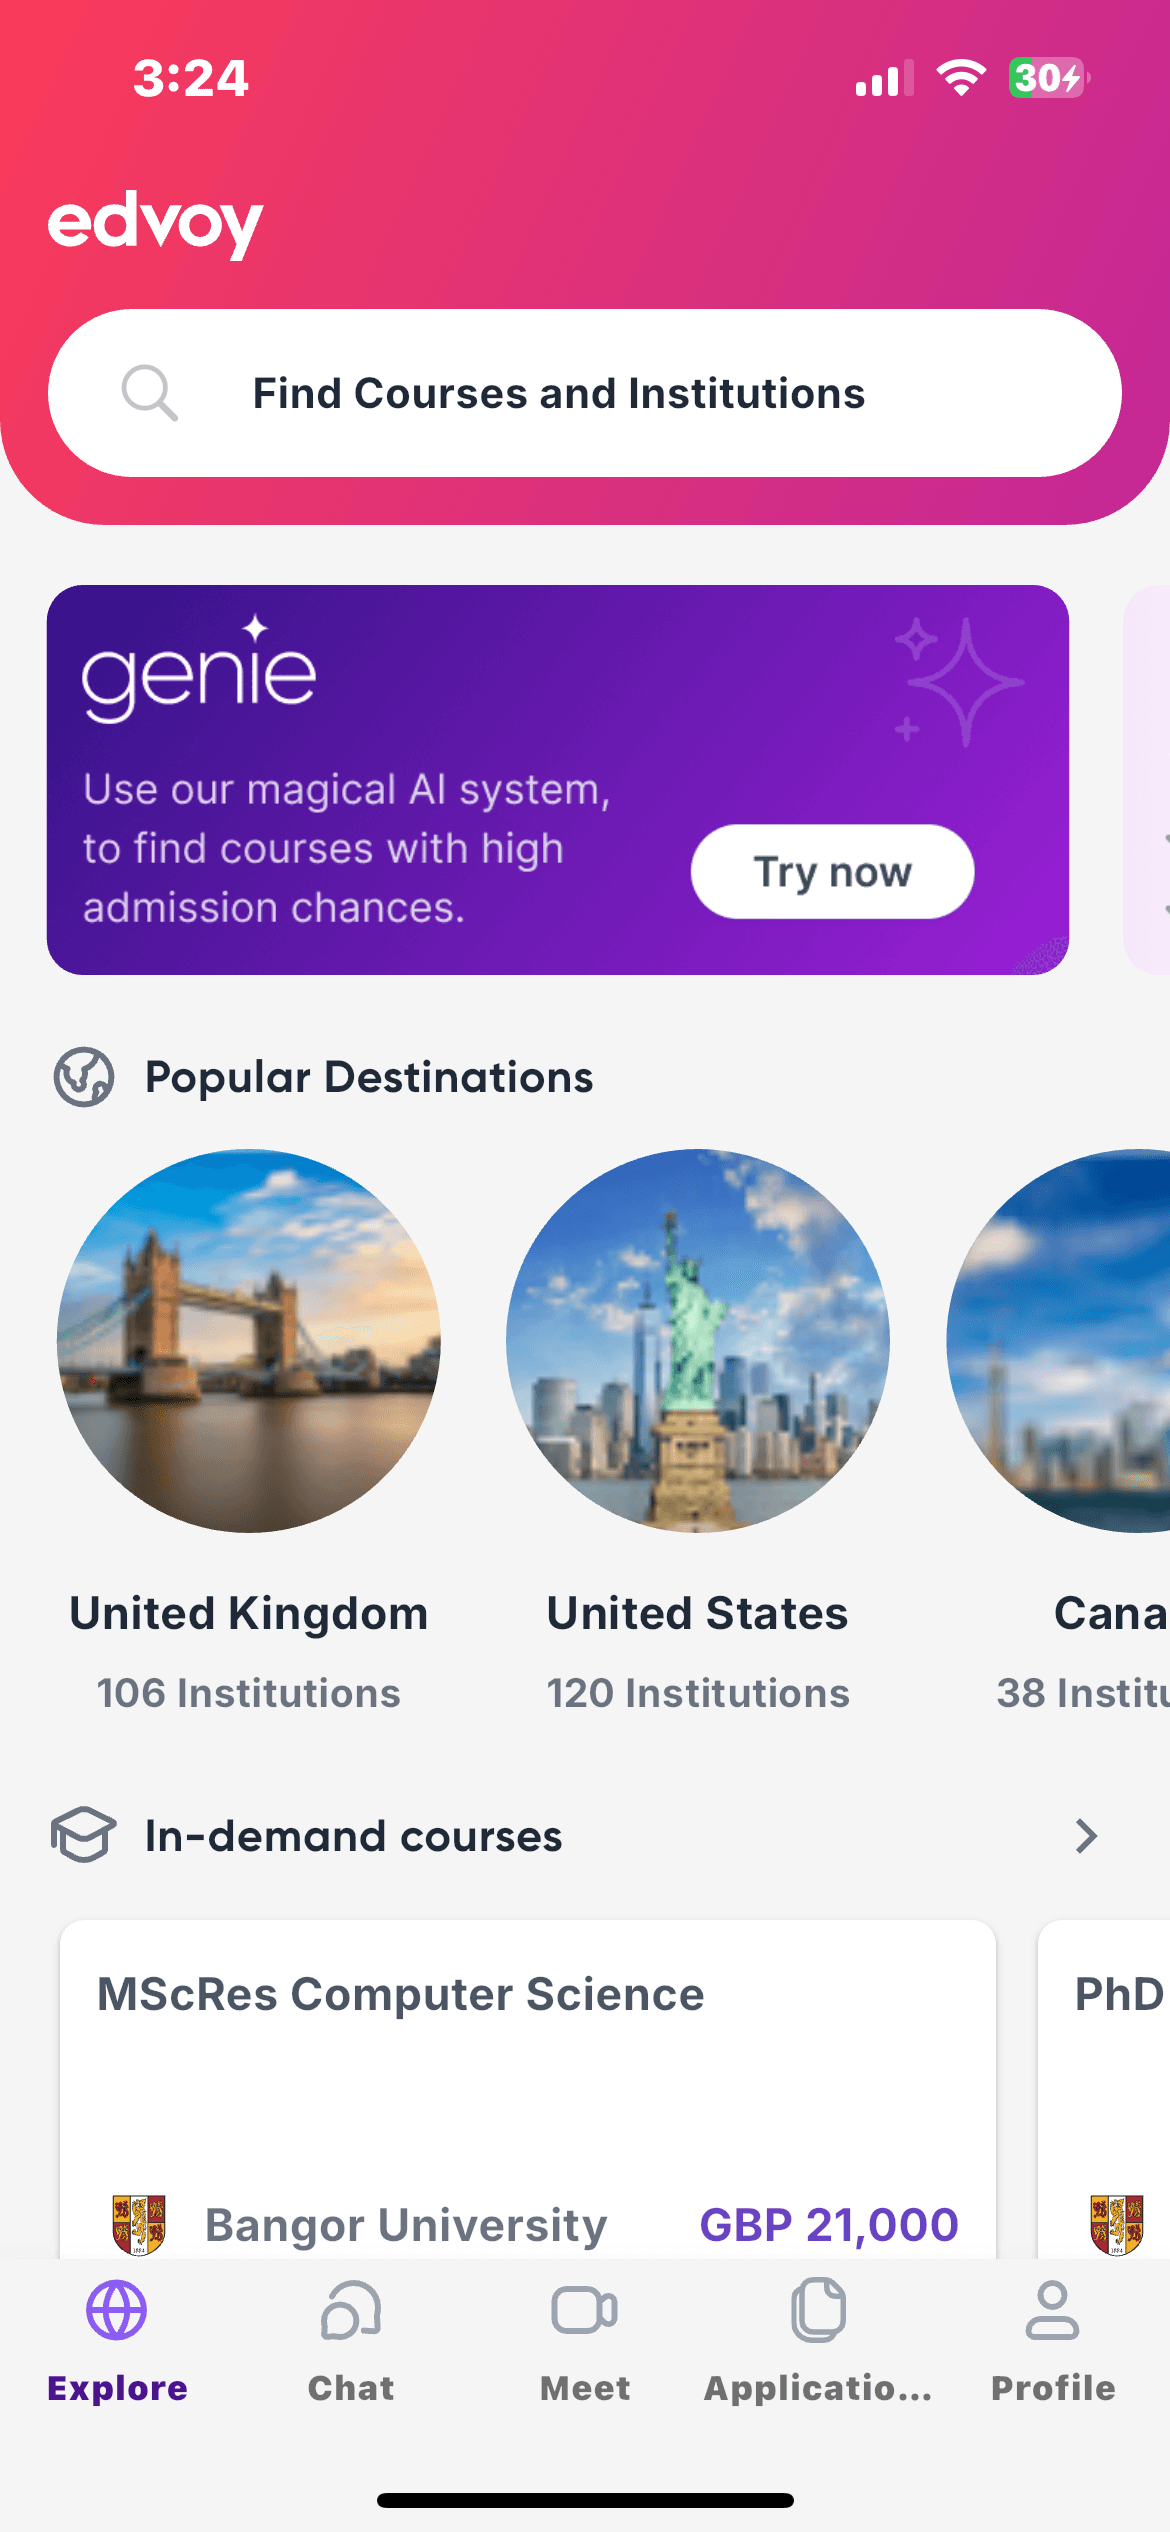Tap the edvoy logo

155,222
